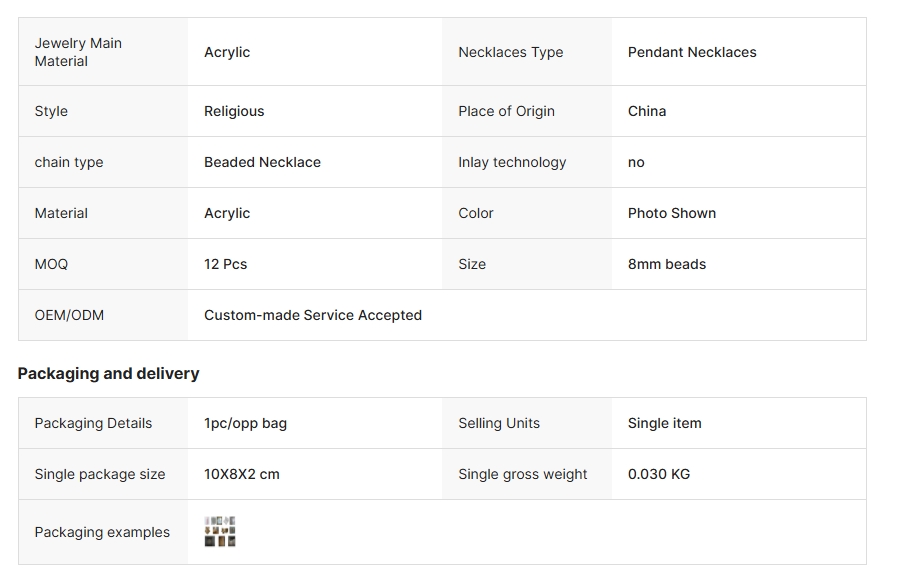Click the '12 Pcs' MOQ value
Screen dimensions: 913x576
225,264
